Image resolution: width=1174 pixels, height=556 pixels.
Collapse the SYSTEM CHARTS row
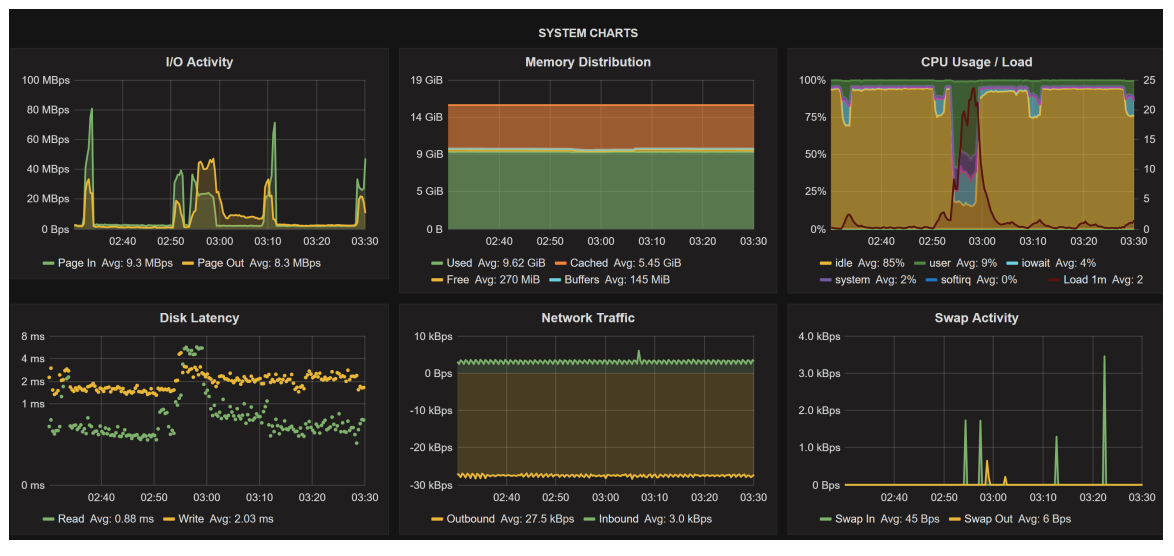[x=587, y=33]
